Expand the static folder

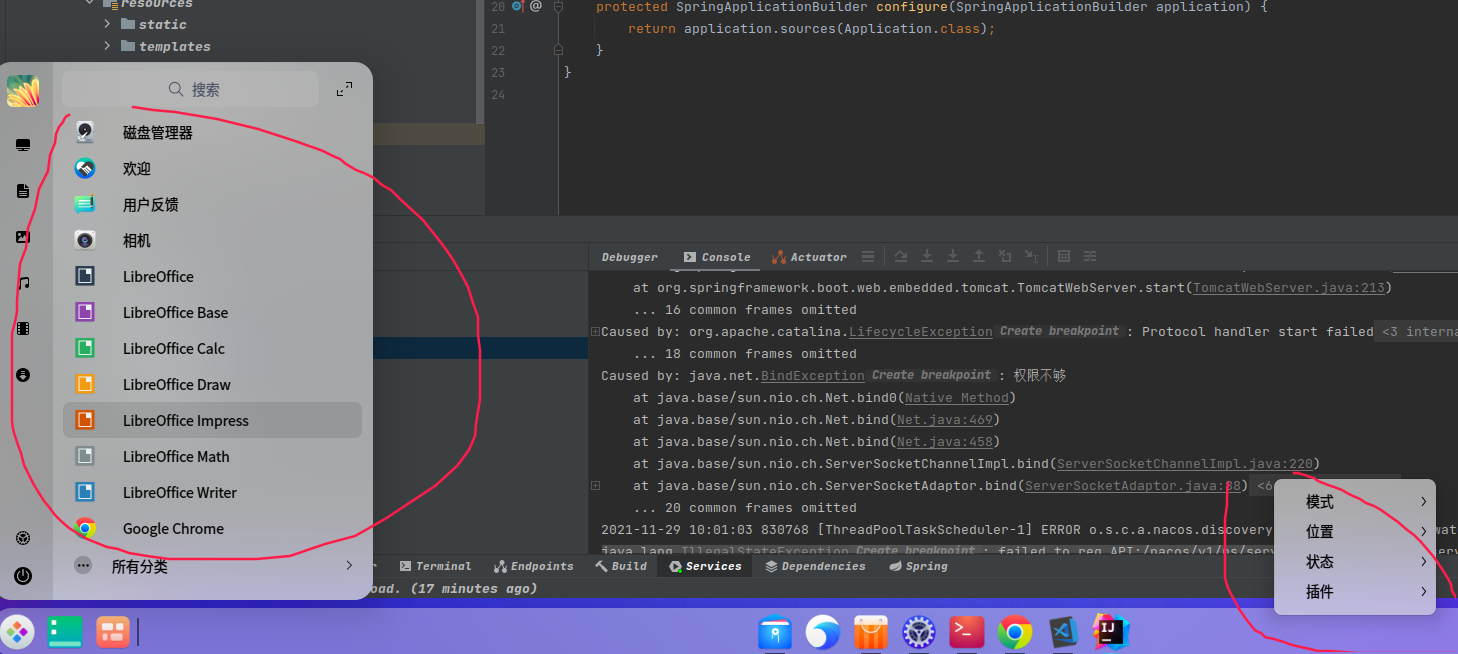pos(108,24)
